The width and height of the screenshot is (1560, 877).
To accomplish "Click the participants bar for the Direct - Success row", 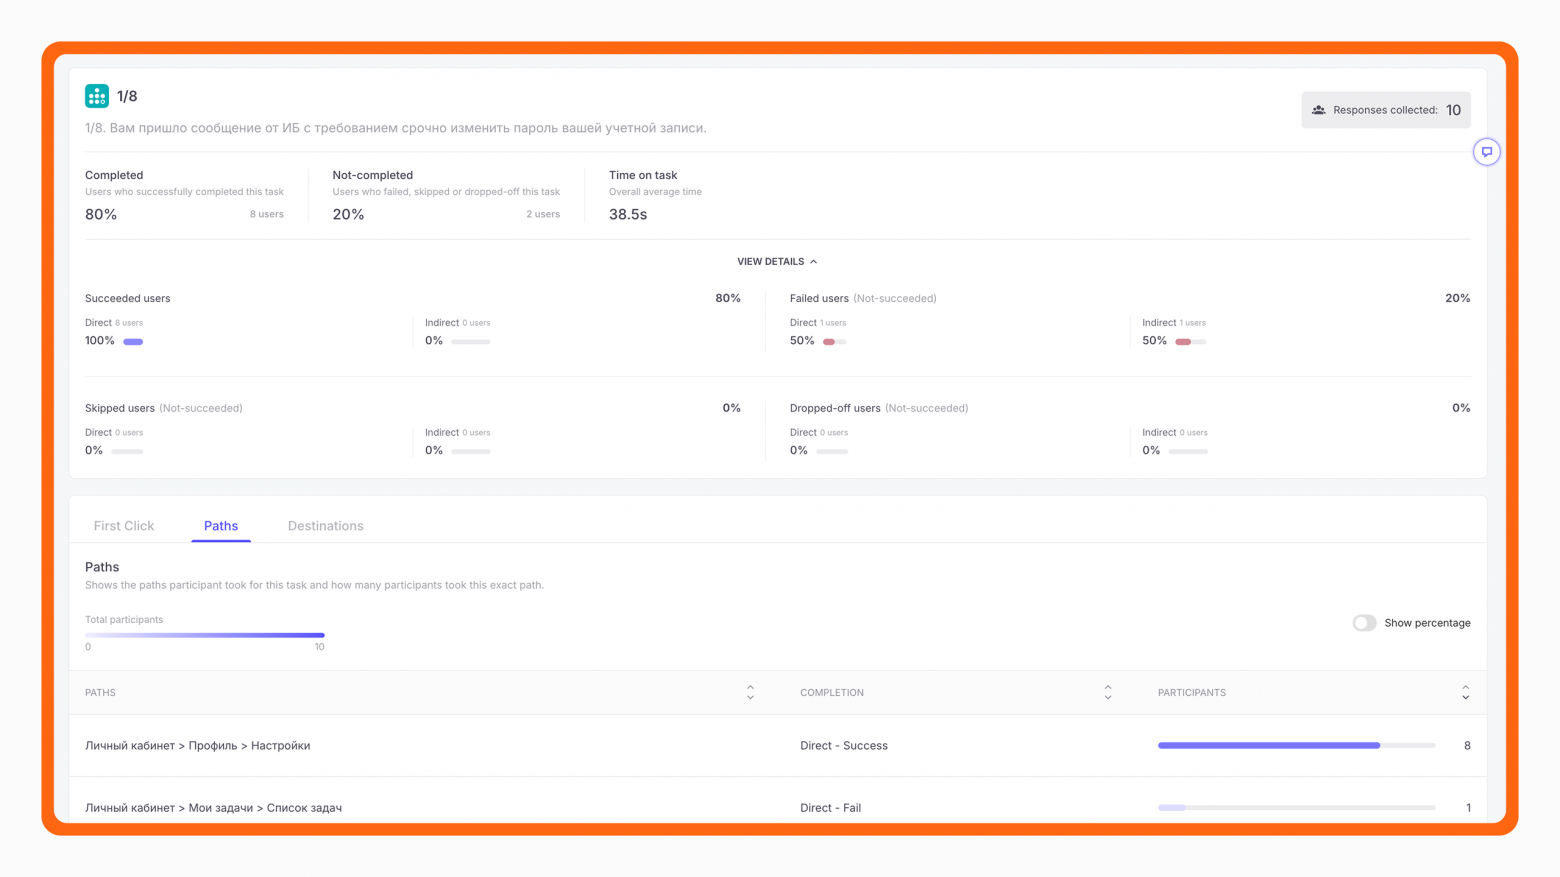I will (1297, 746).
